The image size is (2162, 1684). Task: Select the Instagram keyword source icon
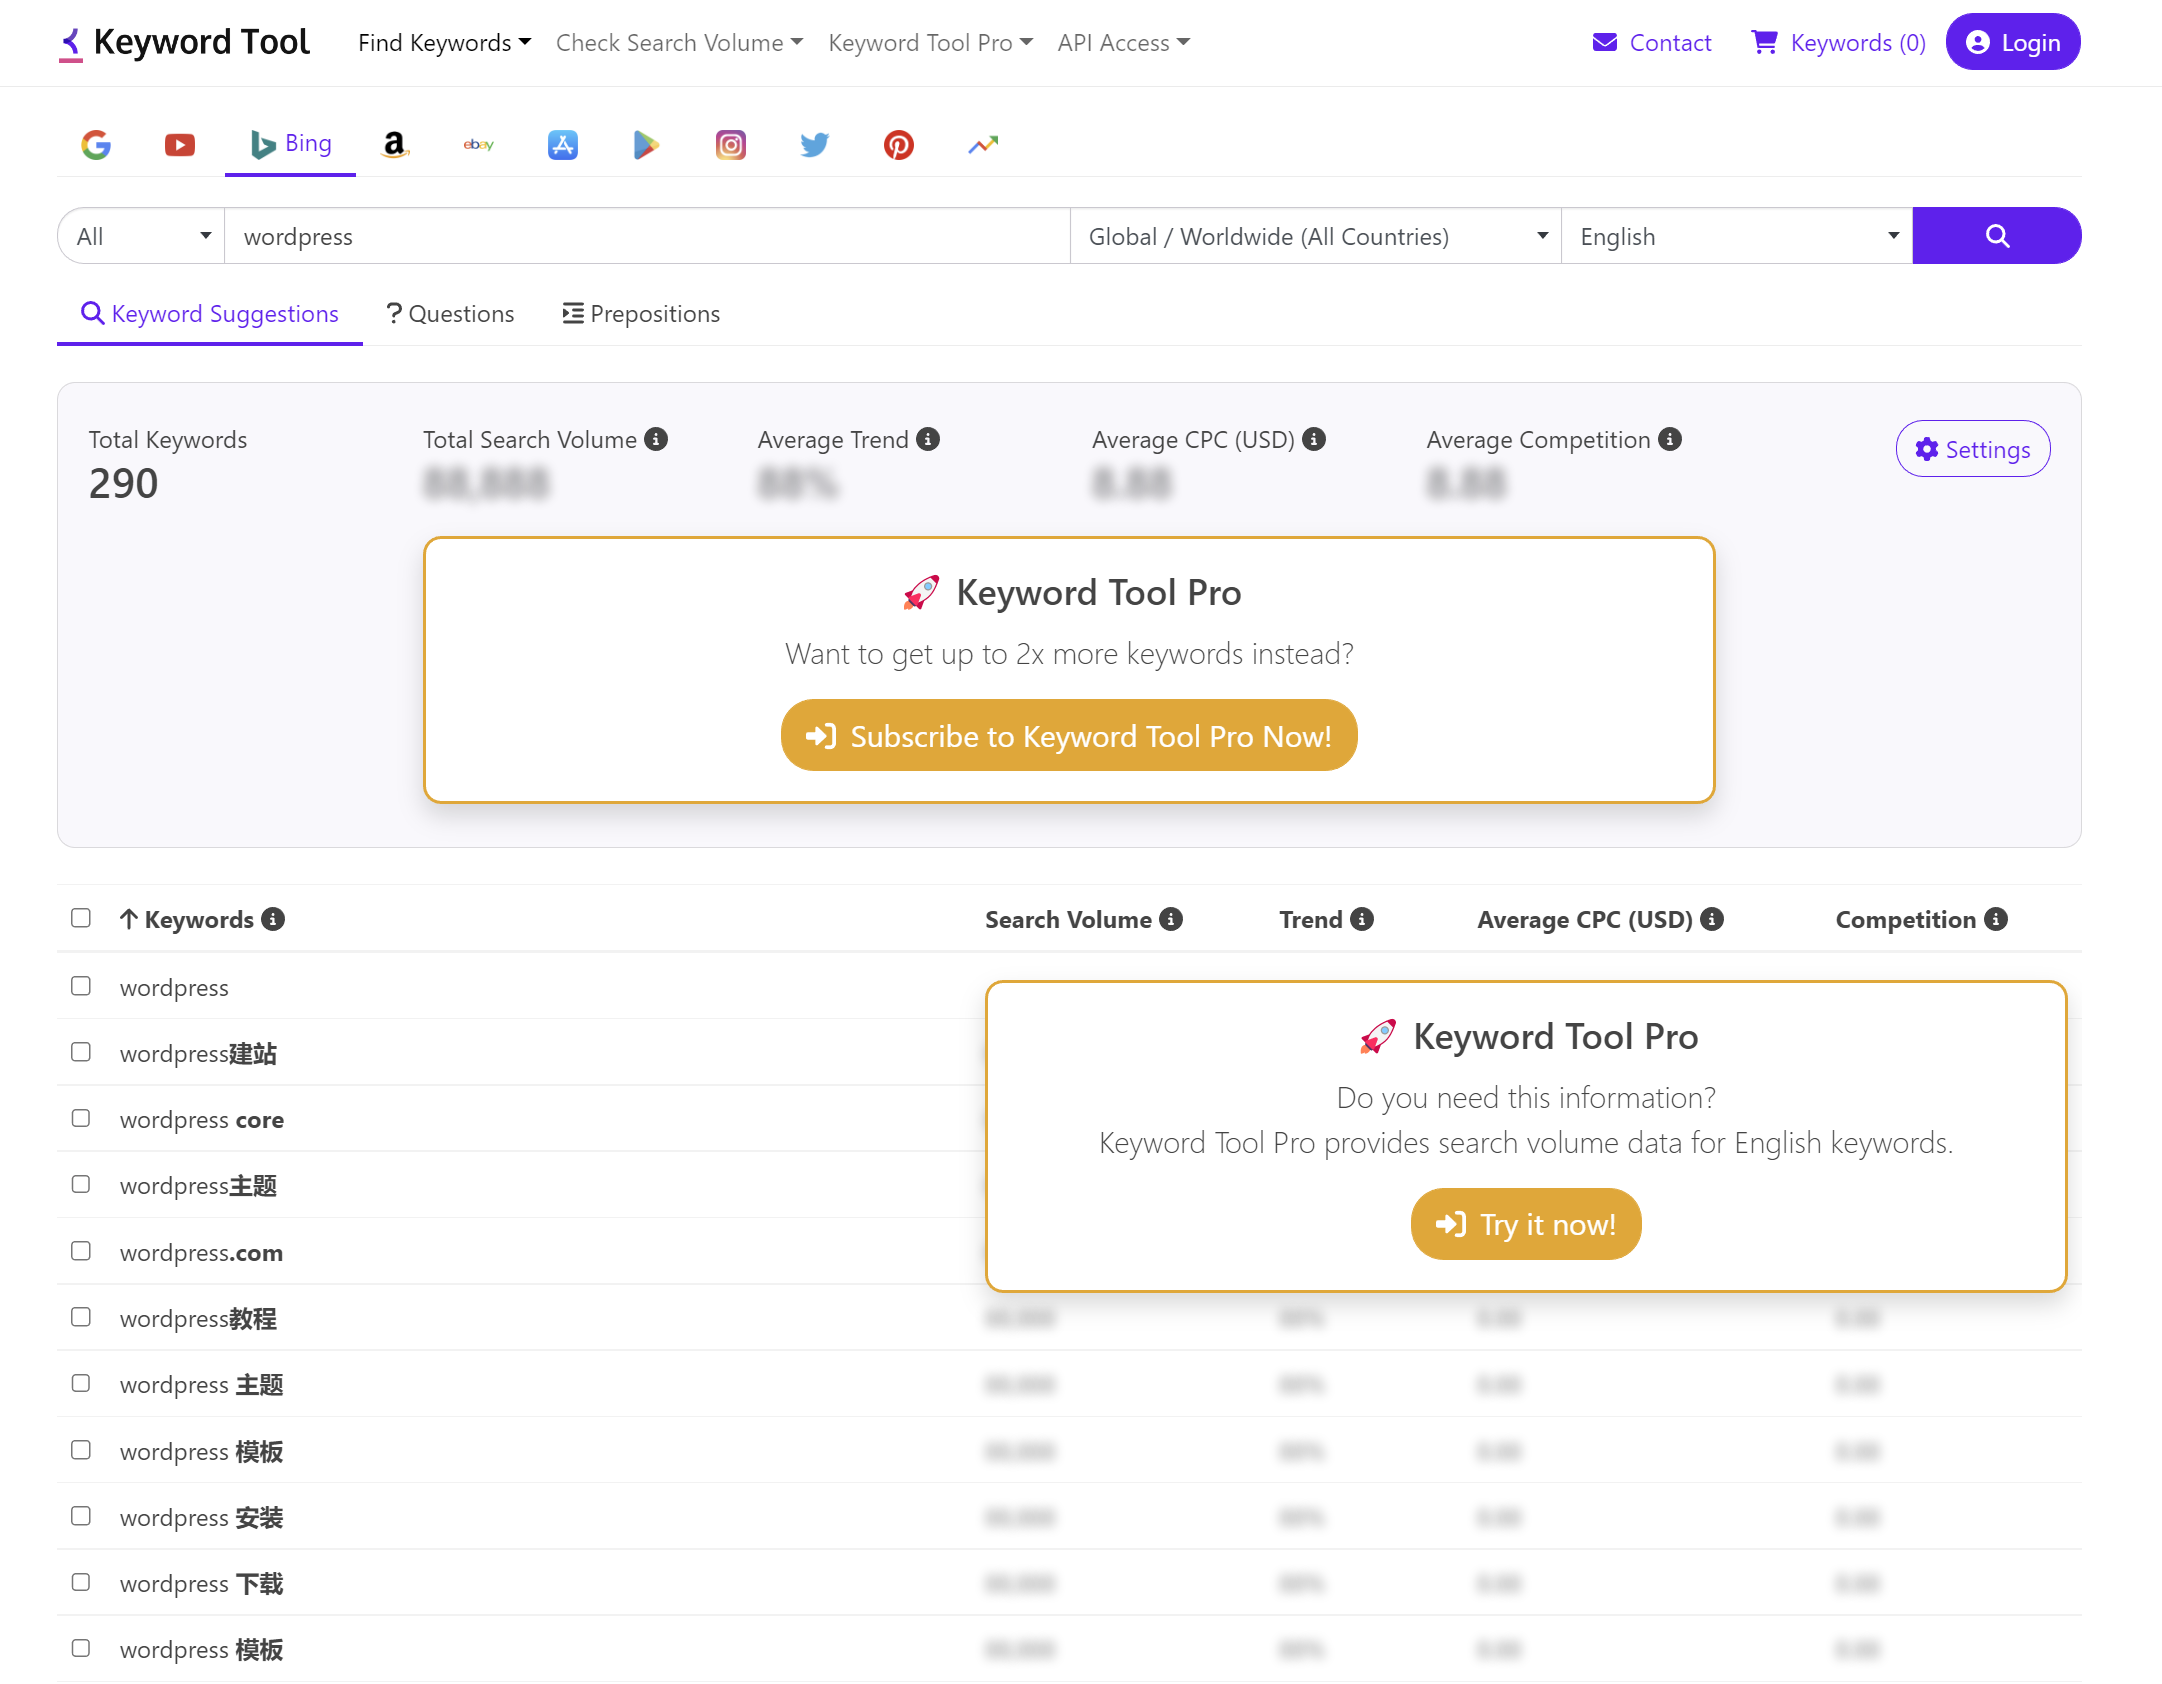pyautogui.click(x=731, y=145)
